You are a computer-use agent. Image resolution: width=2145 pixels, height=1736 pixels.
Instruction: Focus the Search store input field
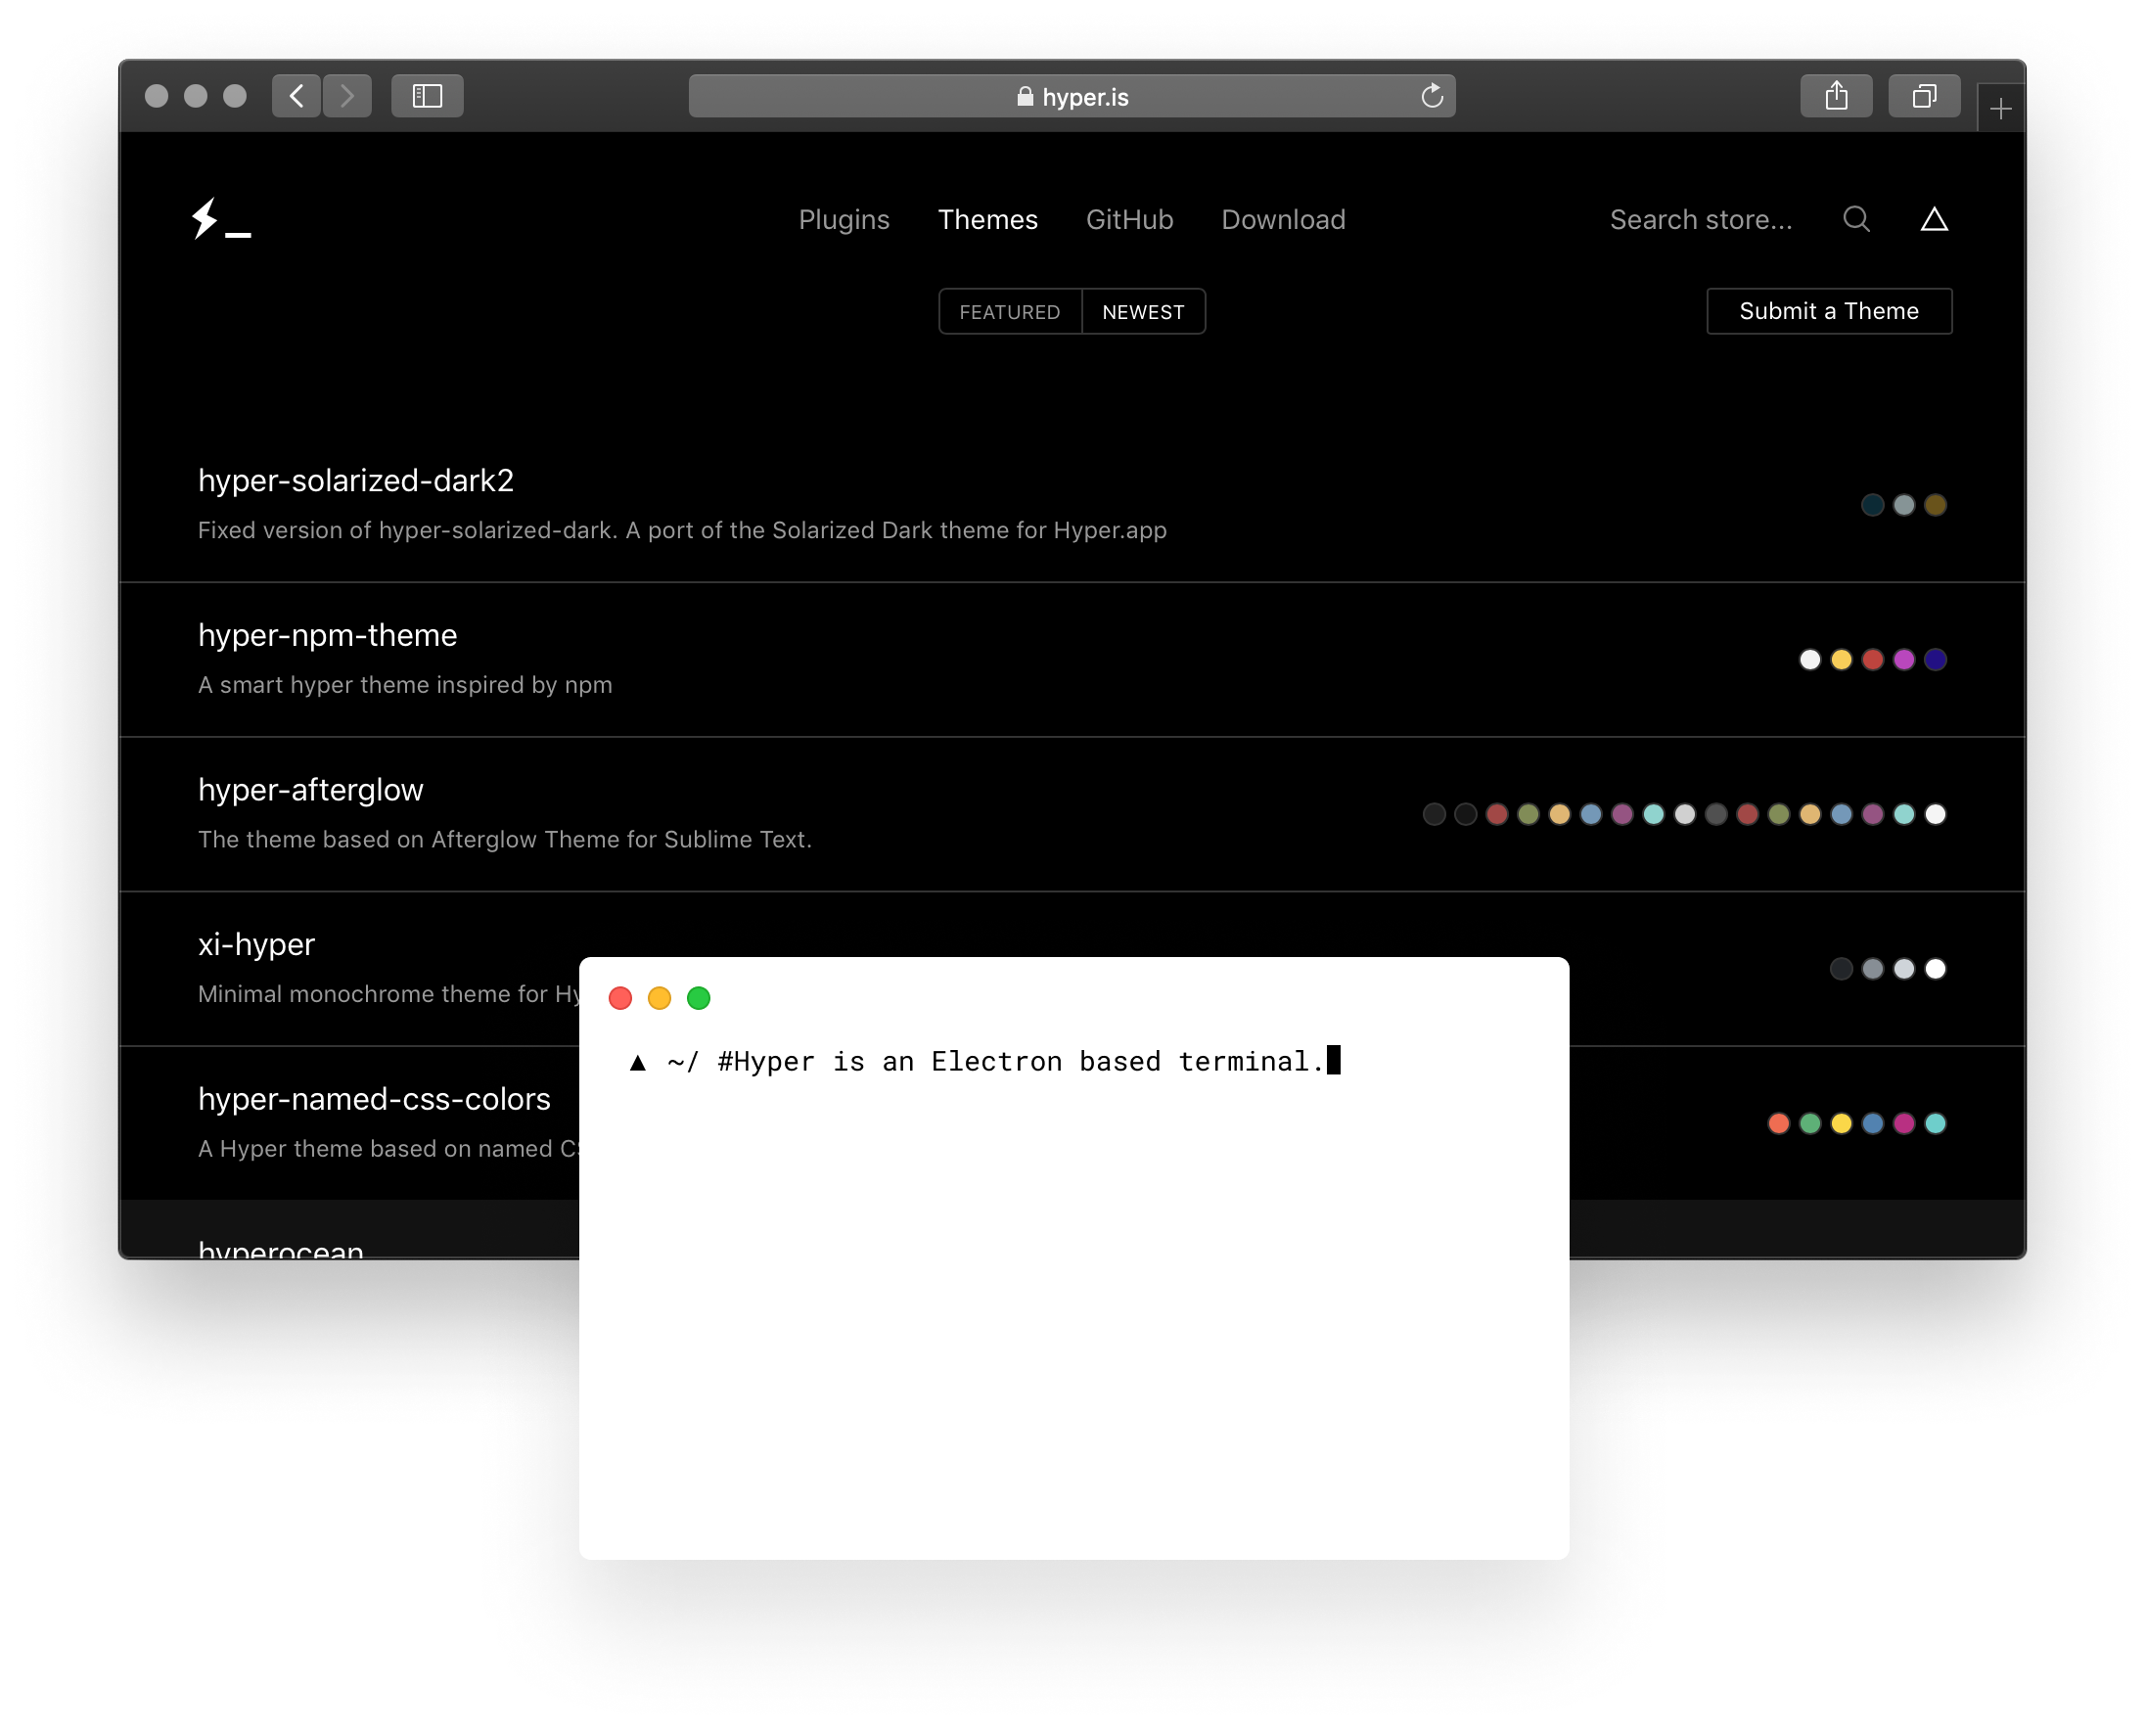[1700, 219]
